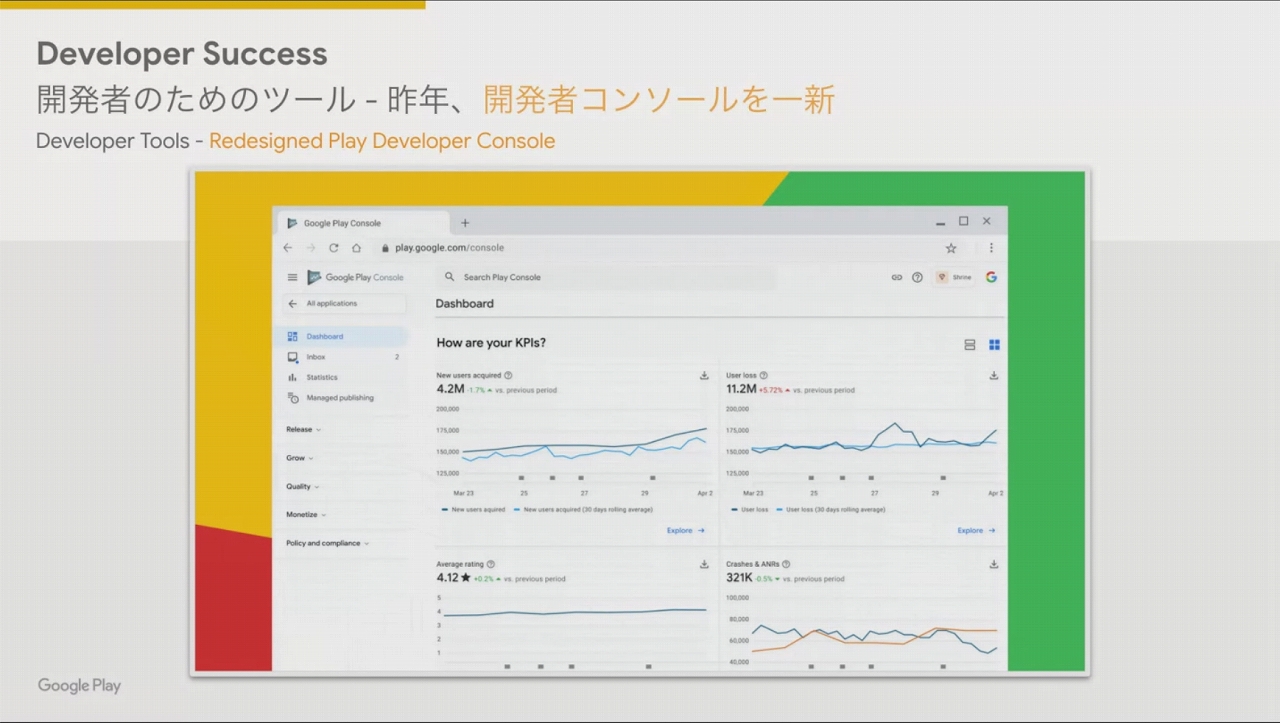1280x723 pixels.
Task: Expand the Monetize section
Action: [306, 515]
